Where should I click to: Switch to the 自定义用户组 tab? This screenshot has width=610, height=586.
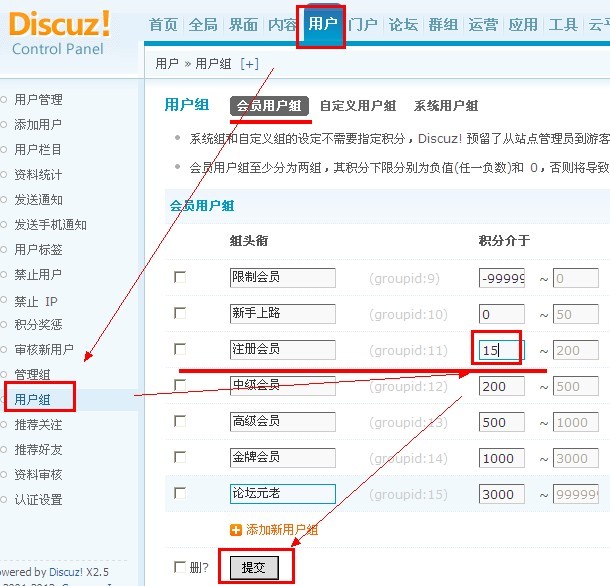(x=358, y=106)
